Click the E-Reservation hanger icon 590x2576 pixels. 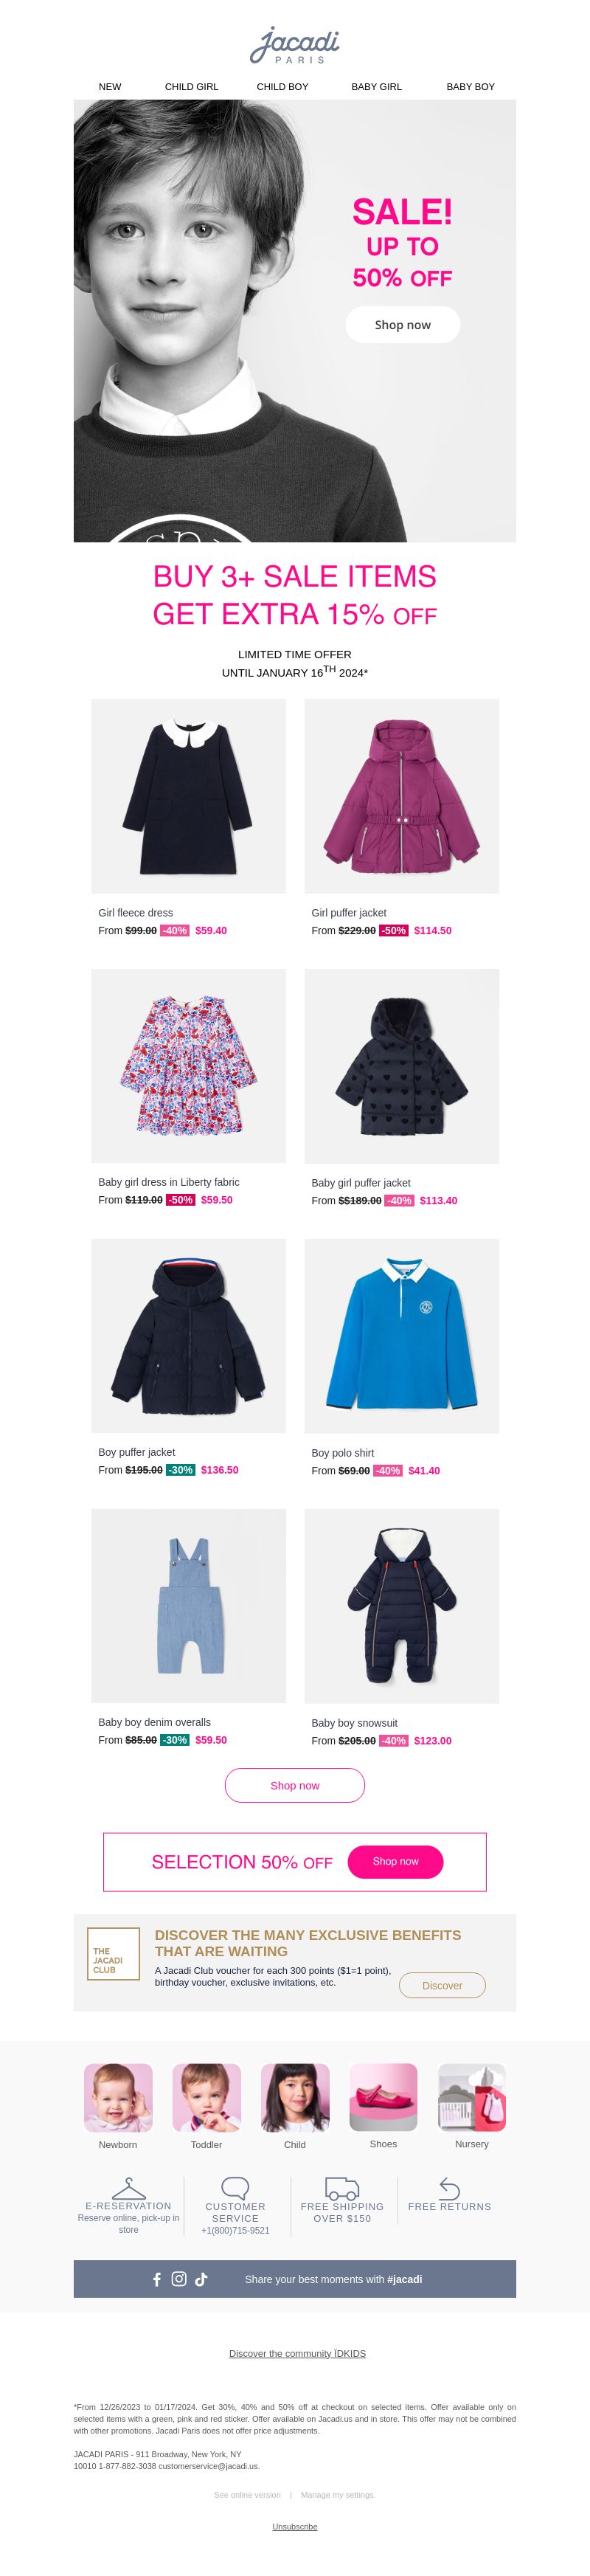coord(129,2188)
